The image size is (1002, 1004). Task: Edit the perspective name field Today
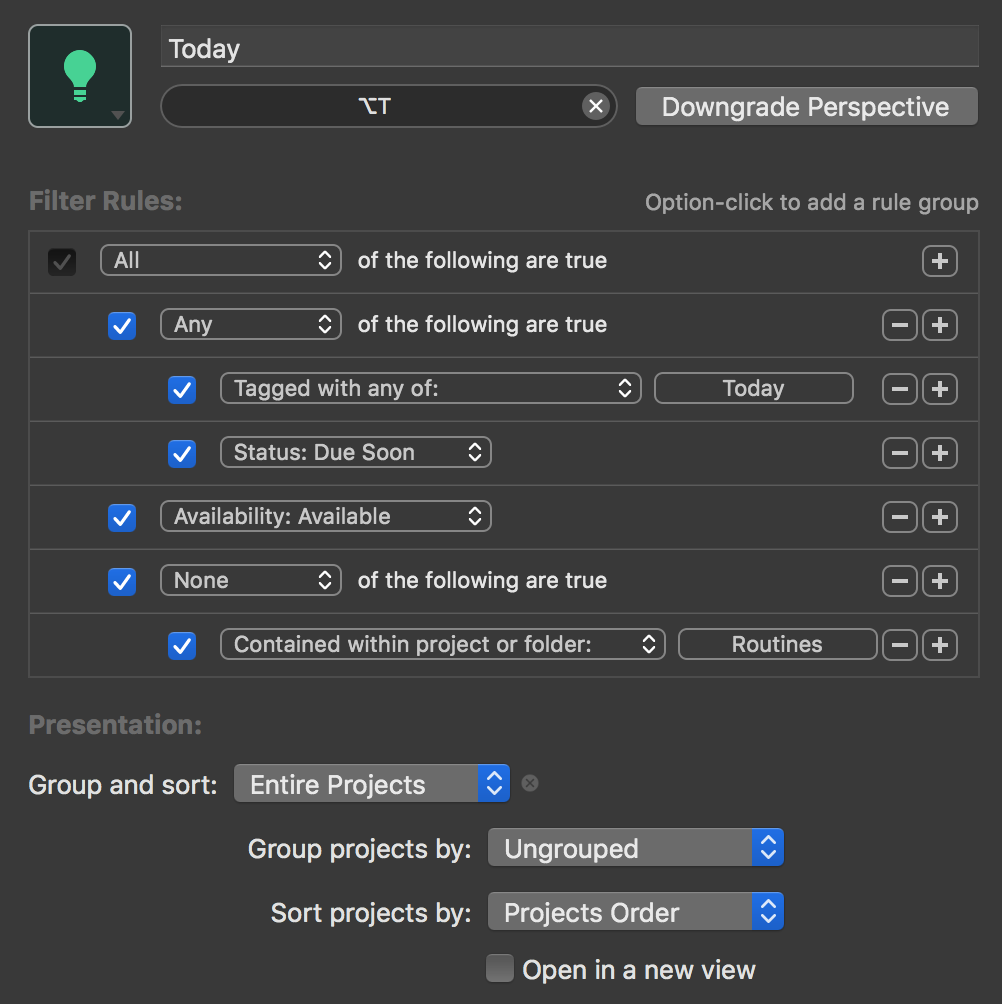[x=569, y=48]
